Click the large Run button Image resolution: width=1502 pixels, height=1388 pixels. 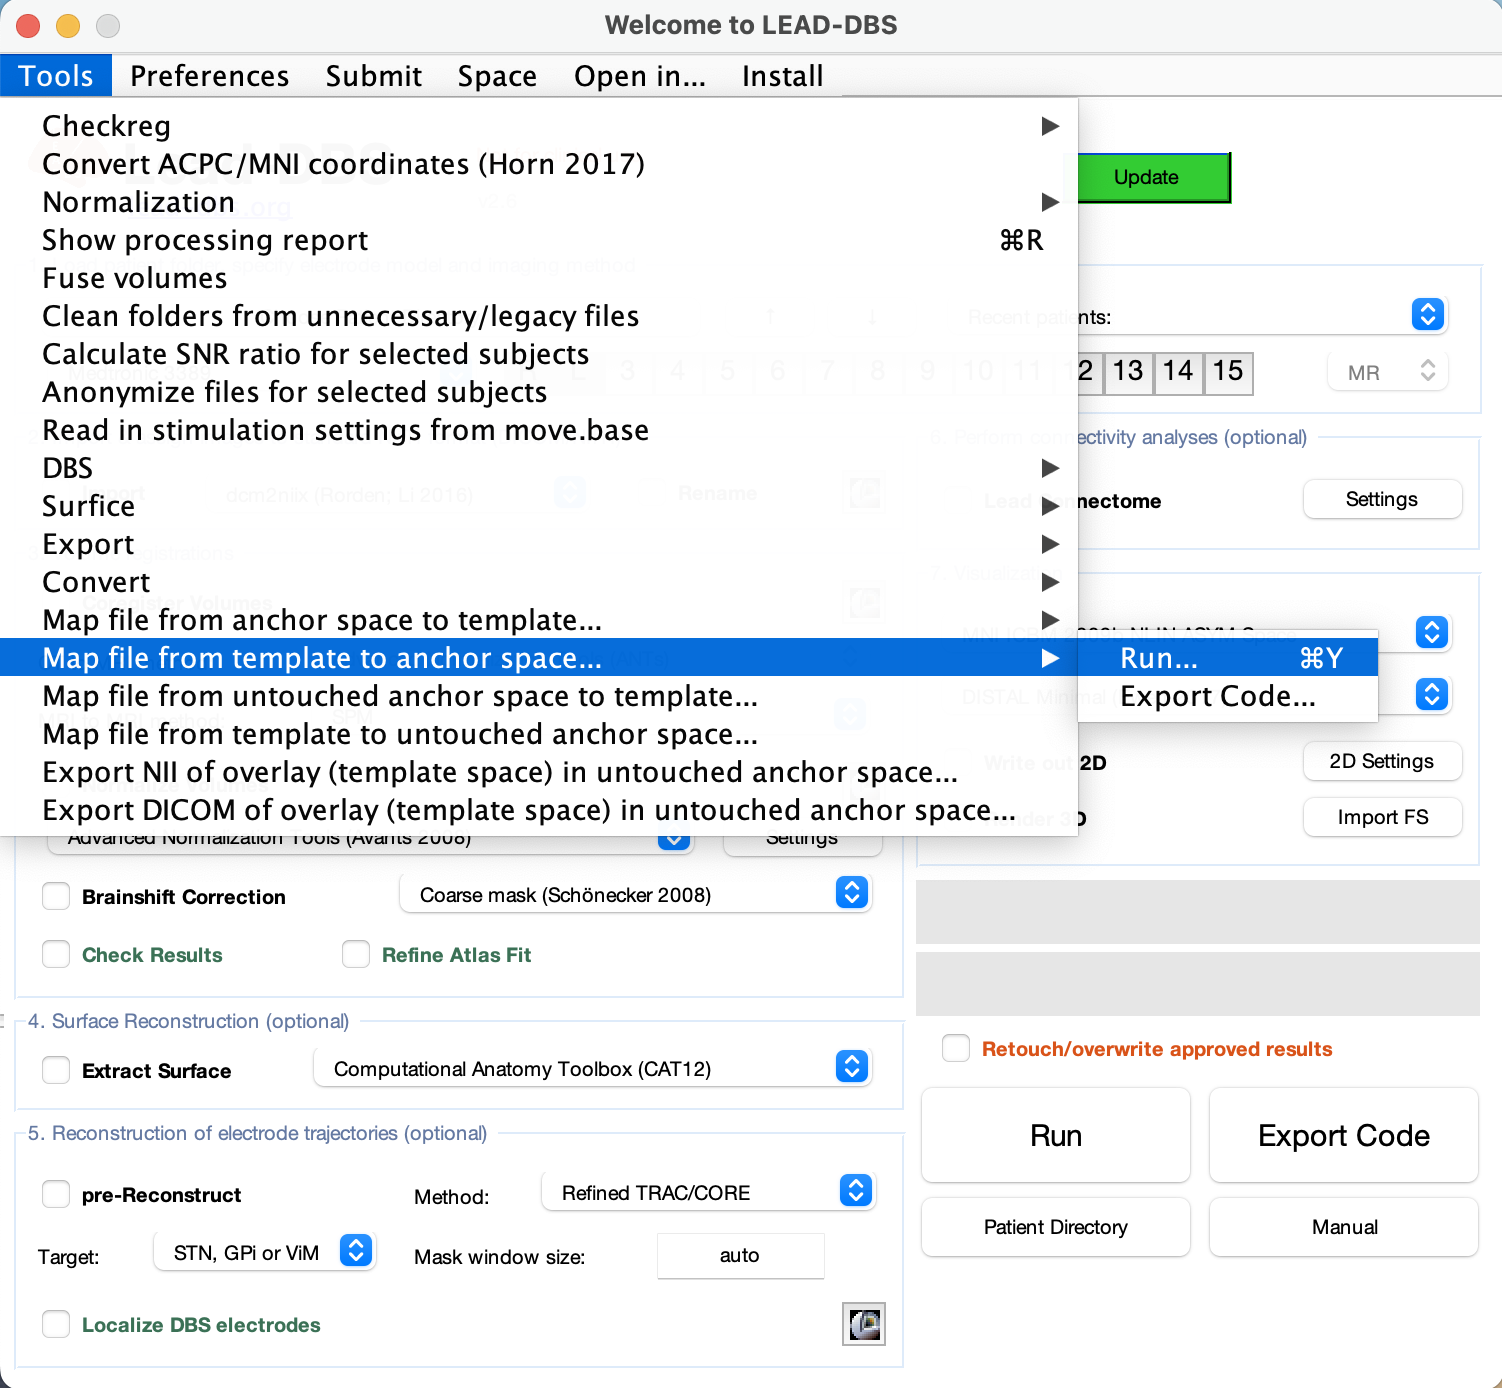tap(1056, 1135)
